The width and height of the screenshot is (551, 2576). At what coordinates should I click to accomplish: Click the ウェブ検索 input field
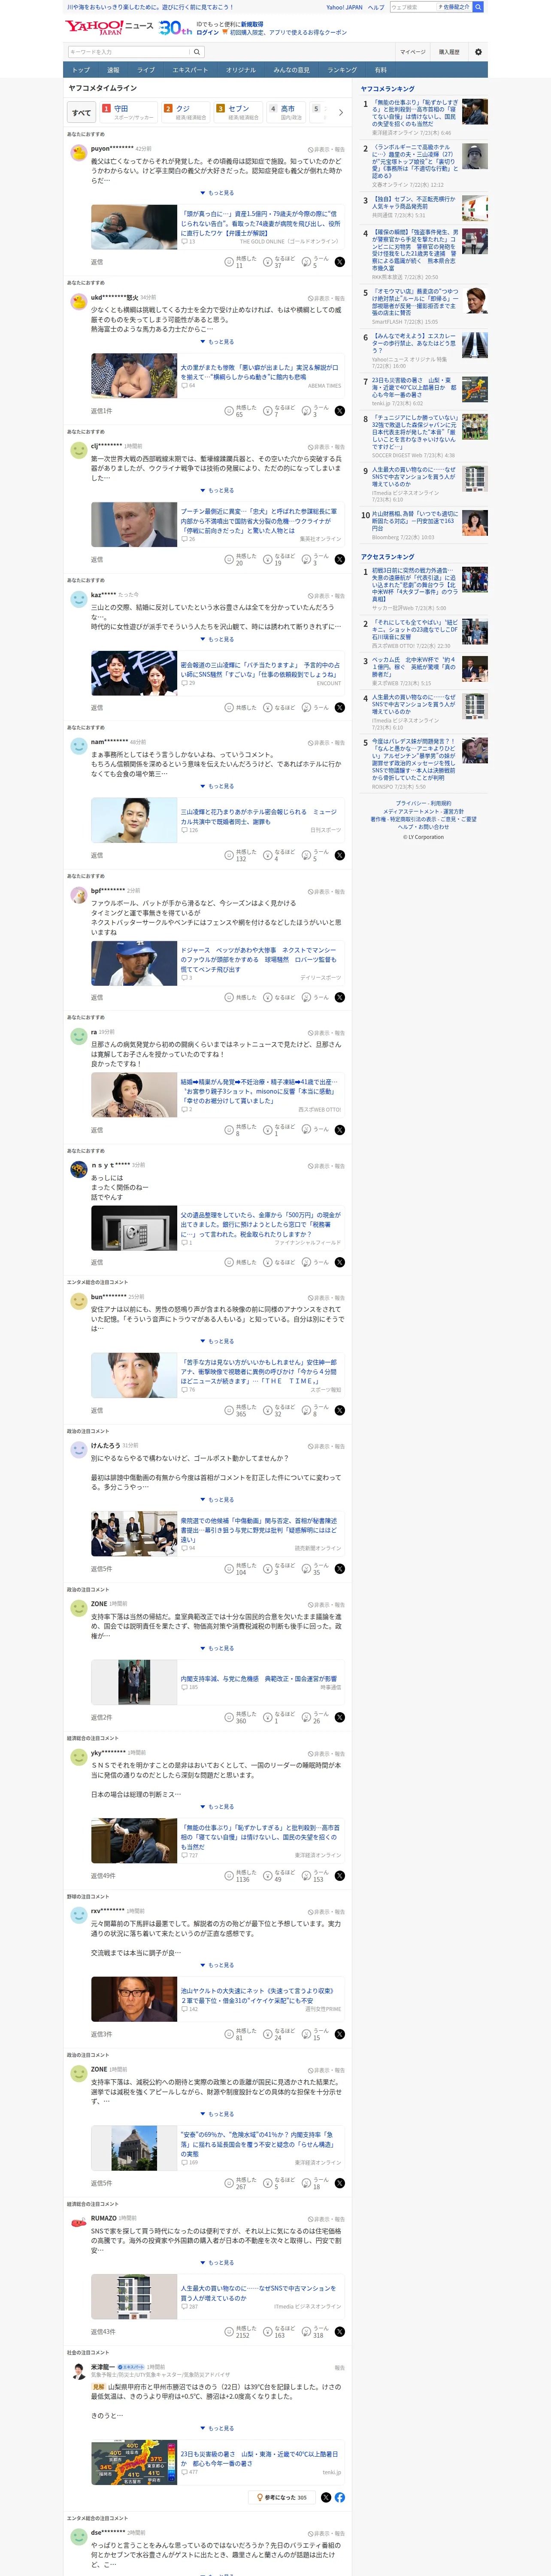(x=413, y=7)
